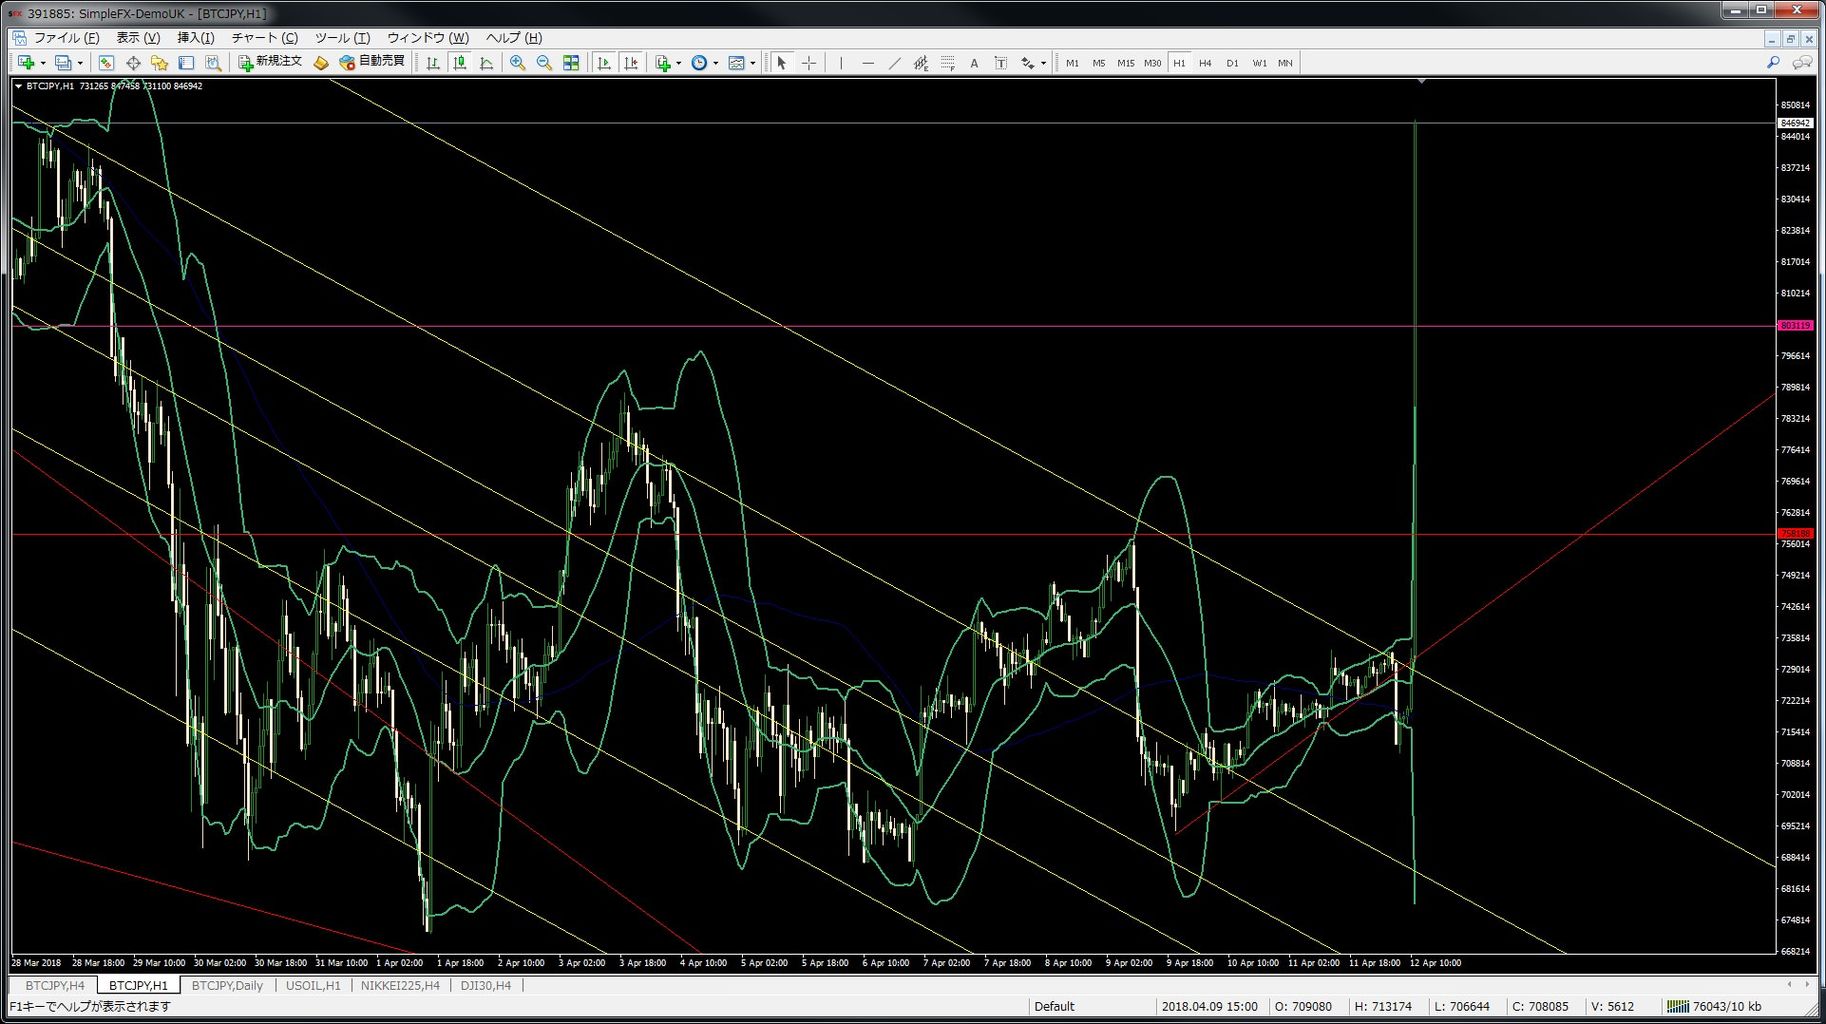Viewport: 1826px width, 1024px height.
Task: Click the connection status 76043/10 kb indicator
Action: pos(1714,1007)
